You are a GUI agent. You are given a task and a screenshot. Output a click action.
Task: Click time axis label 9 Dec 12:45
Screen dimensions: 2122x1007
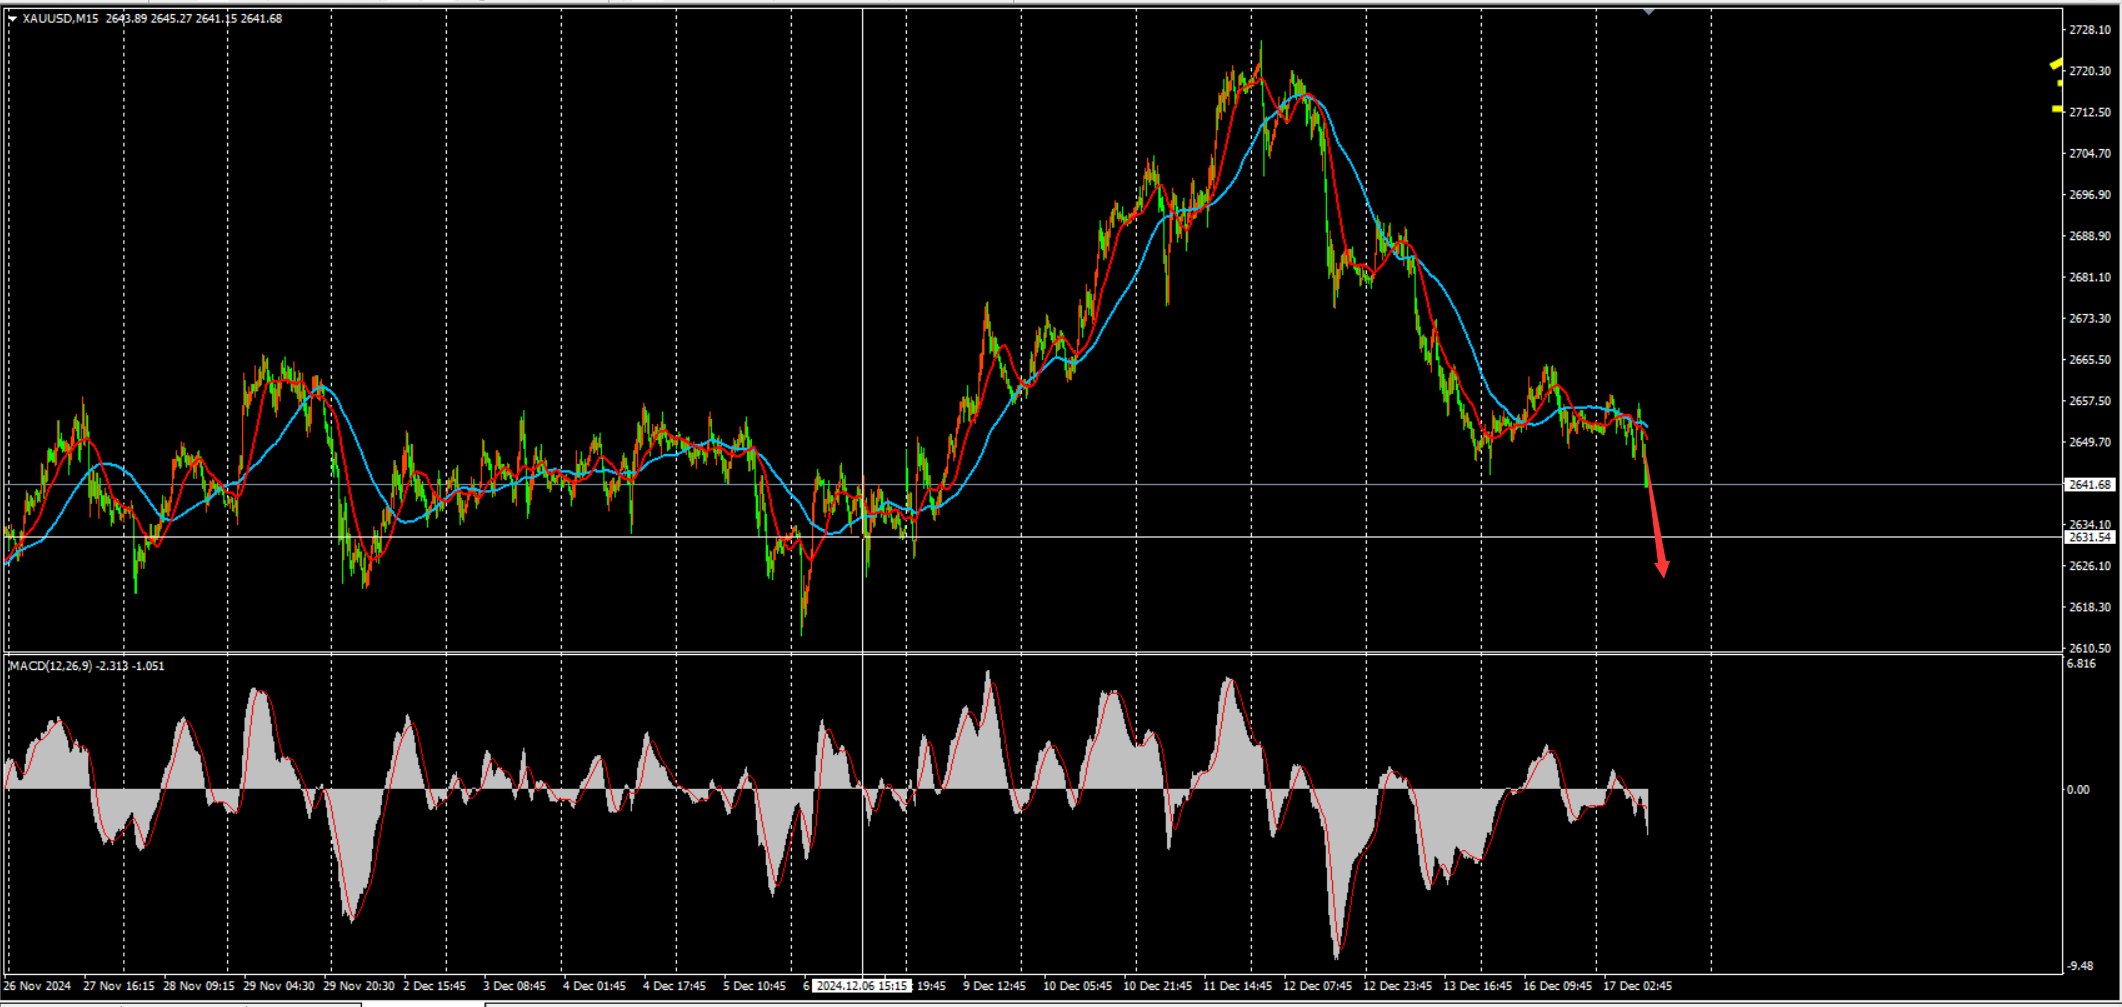(x=995, y=986)
